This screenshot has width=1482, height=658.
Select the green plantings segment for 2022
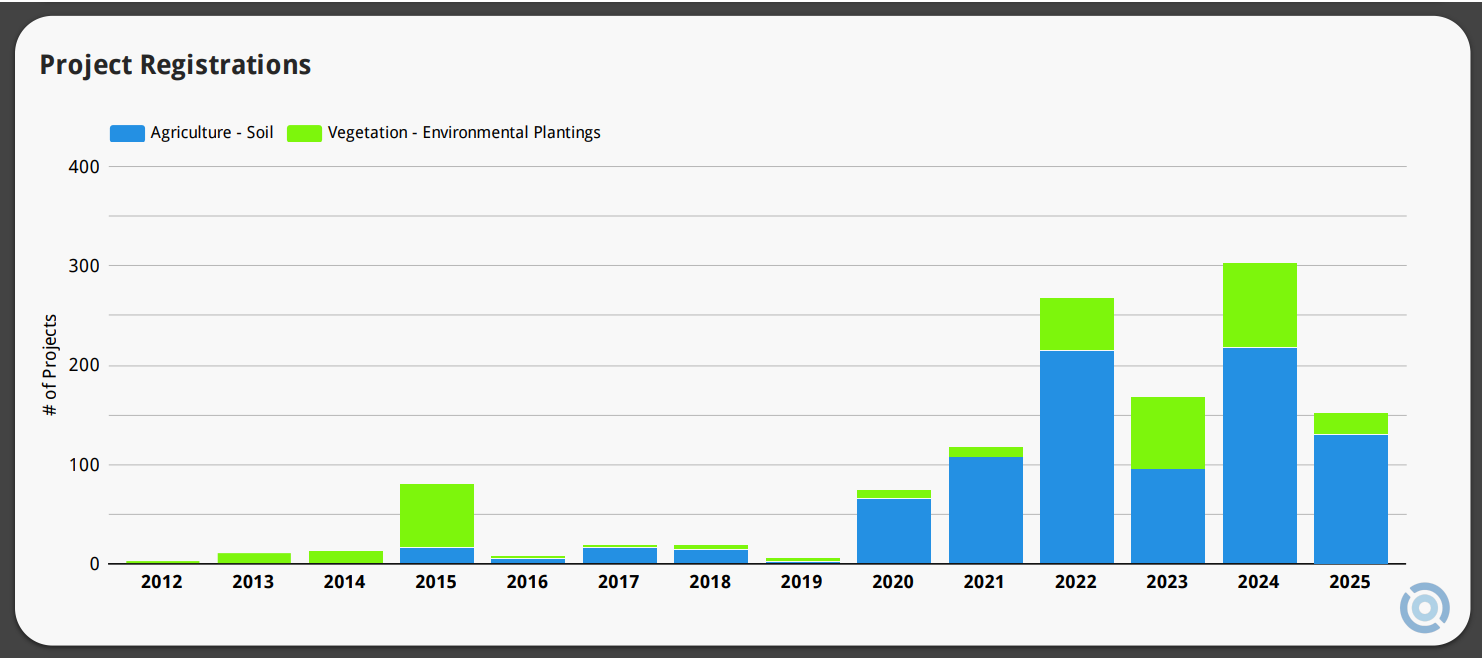[1076, 324]
